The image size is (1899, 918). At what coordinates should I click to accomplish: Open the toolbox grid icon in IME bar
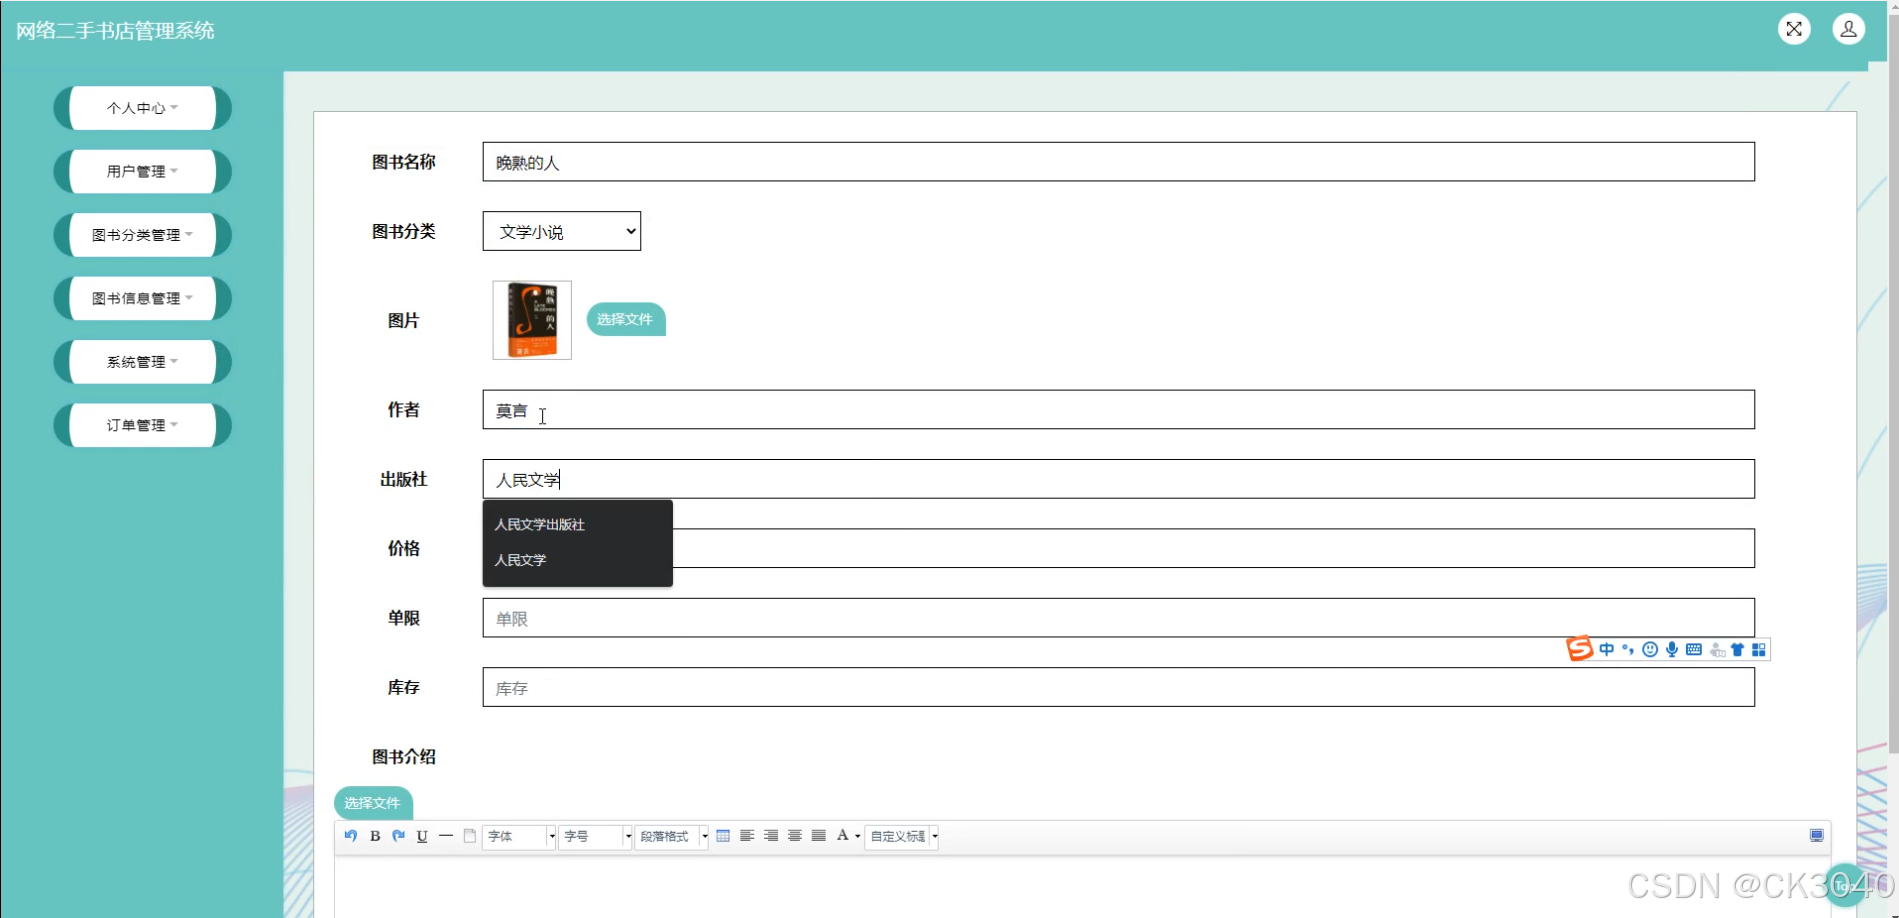pos(1759,650)
